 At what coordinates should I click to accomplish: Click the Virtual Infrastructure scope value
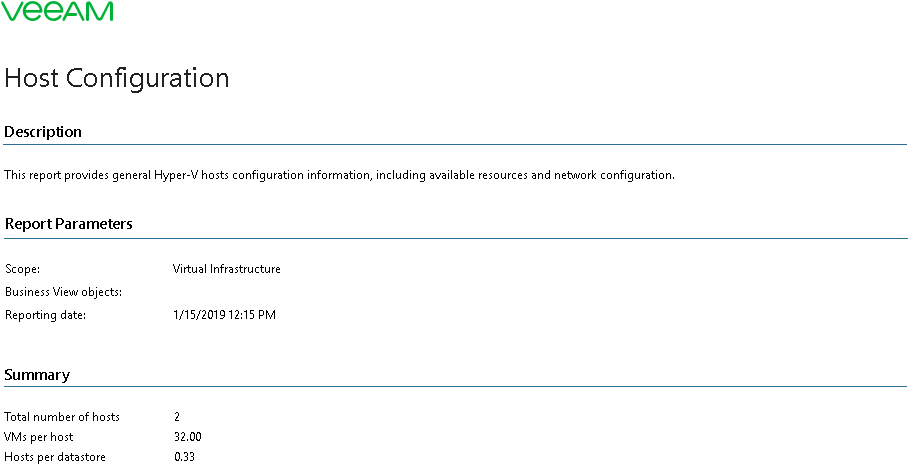[227, 269]
